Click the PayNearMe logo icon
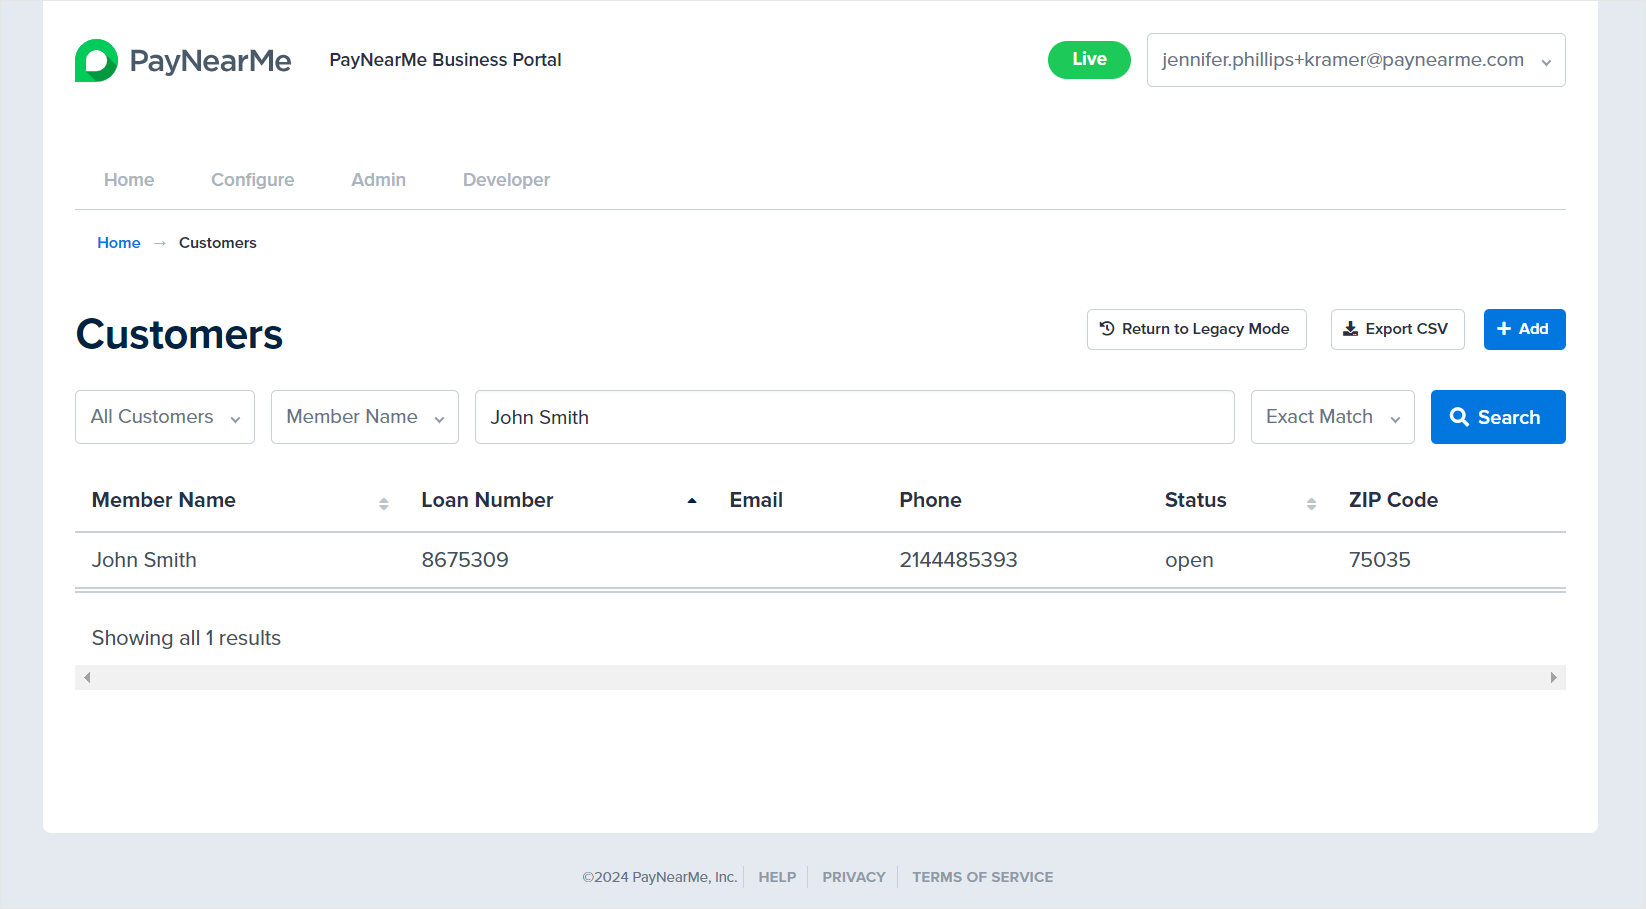This screenshot has height=909, width=1646. pyautogui.click(x=96, y=60)
